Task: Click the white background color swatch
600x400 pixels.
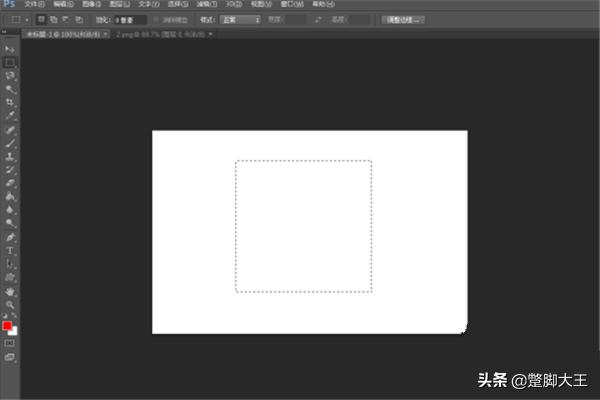Action: click(15, 332)
